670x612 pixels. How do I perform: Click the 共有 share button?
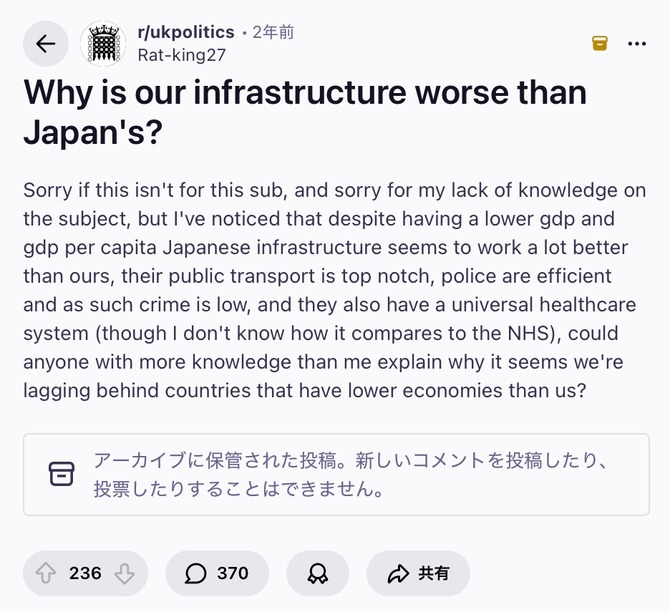click(418, 573)
